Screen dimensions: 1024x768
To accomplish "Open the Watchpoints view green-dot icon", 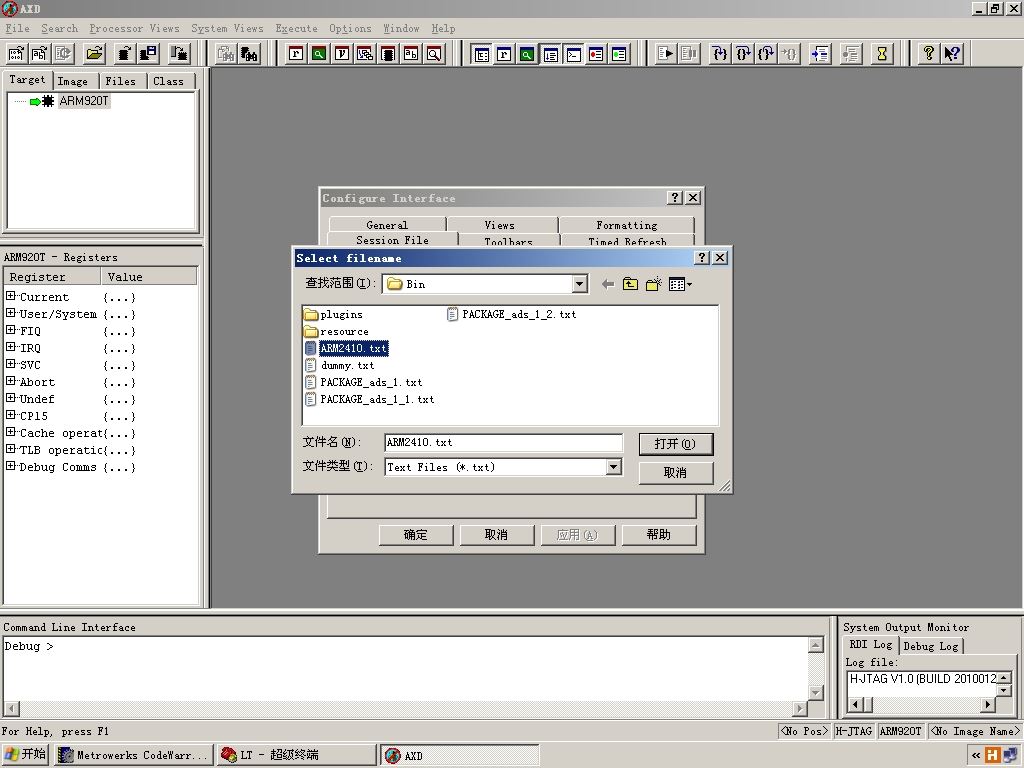I will (619, 54).
